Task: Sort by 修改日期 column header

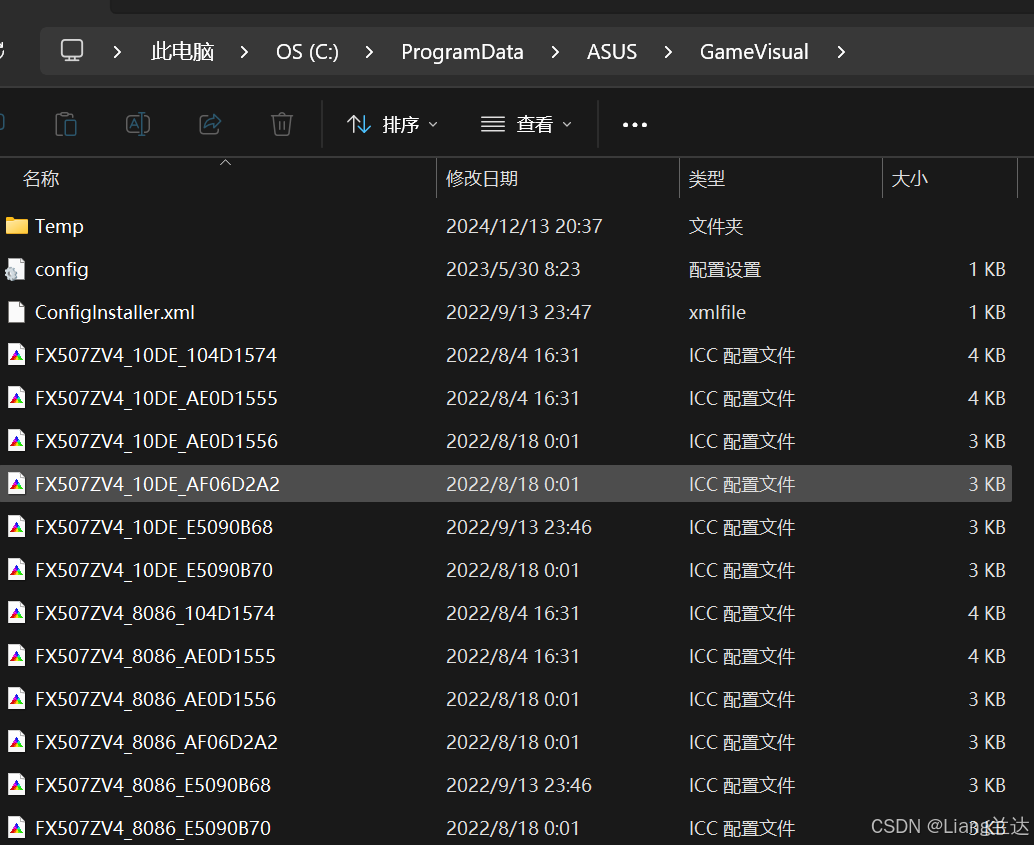Action: click(482, 179)
